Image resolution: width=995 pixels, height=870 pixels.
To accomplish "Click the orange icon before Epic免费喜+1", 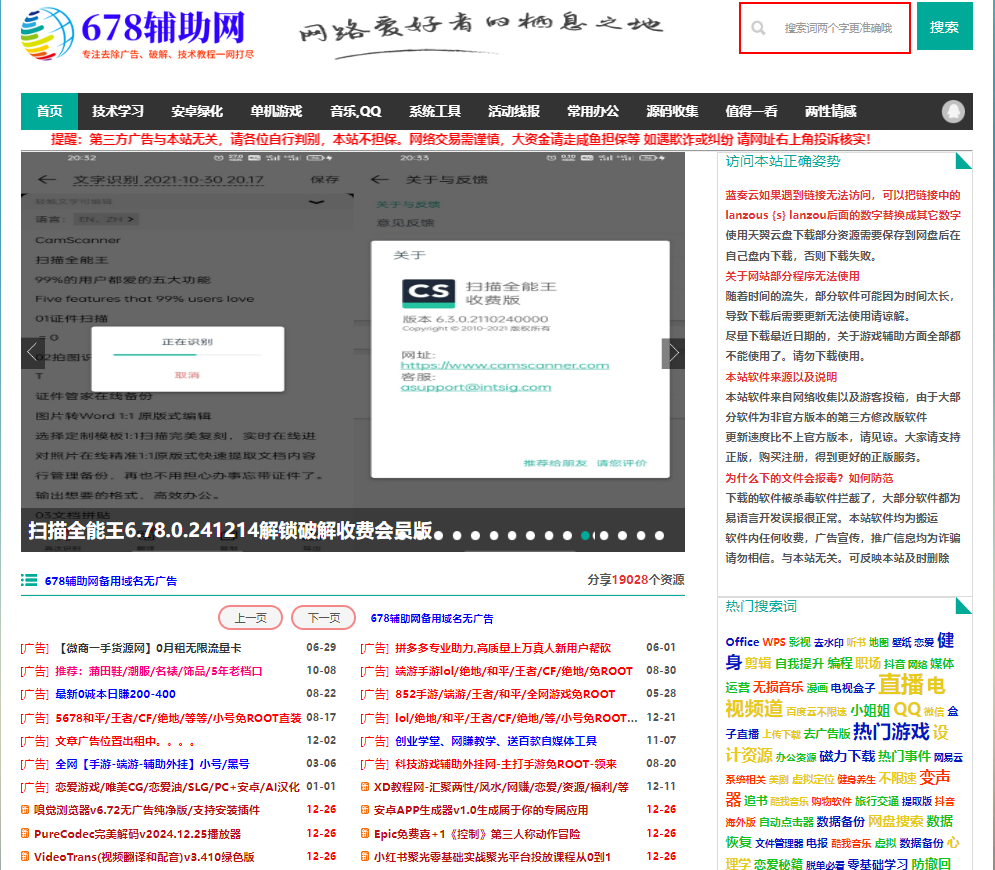I will (x=365, y=833).
